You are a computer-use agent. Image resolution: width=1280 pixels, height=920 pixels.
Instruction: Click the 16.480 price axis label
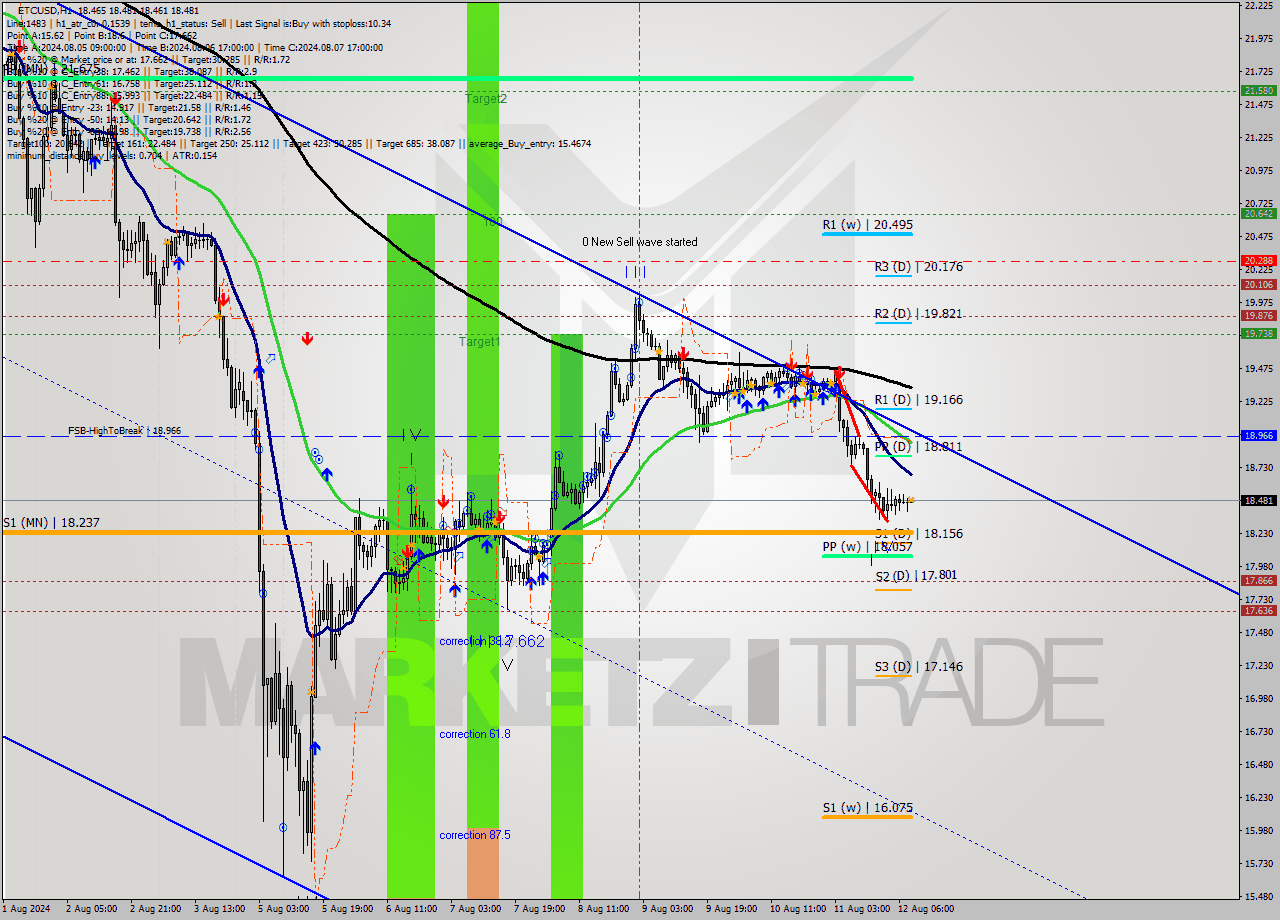click(1258, 764)
